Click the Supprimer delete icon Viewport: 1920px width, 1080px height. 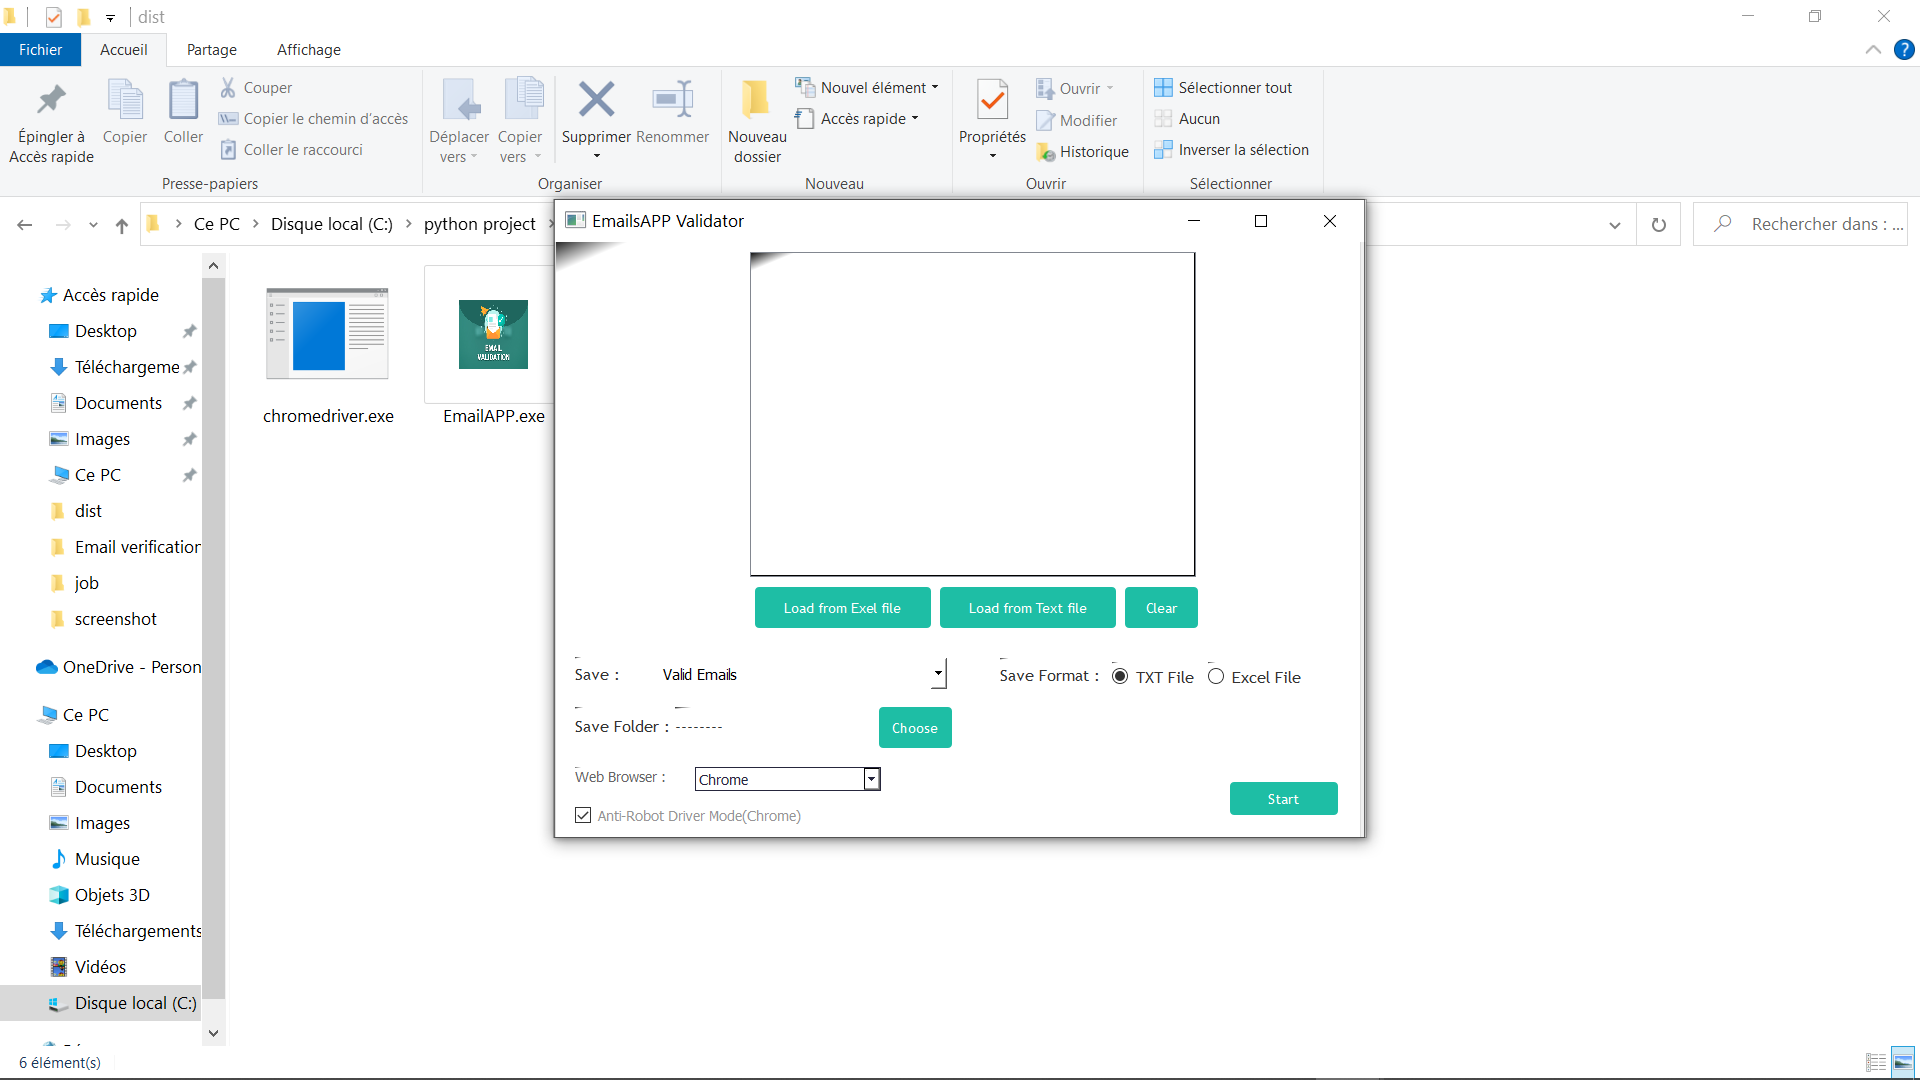pyautogui.click(x=596, y=100)
